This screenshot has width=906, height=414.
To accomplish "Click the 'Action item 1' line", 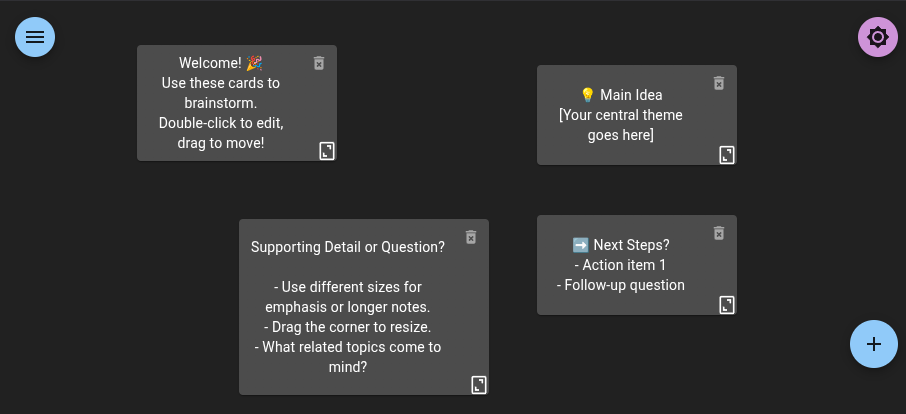I will pyautogui.click(x=620, y=265).
